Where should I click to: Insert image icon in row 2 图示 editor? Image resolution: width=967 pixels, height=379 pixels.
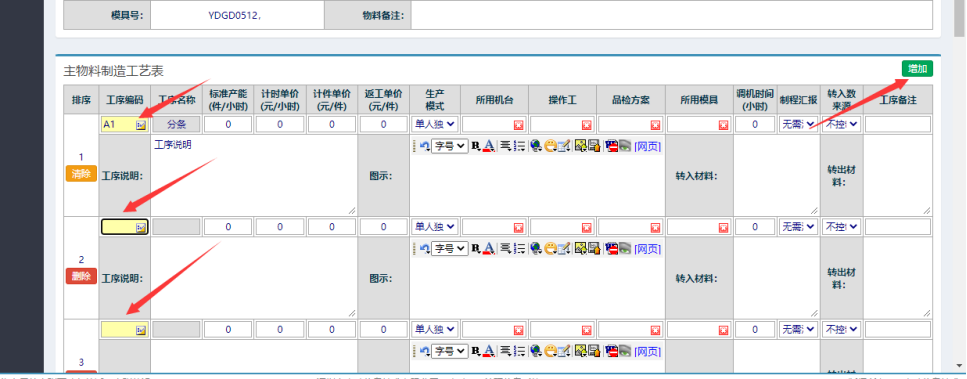[580, 249]
